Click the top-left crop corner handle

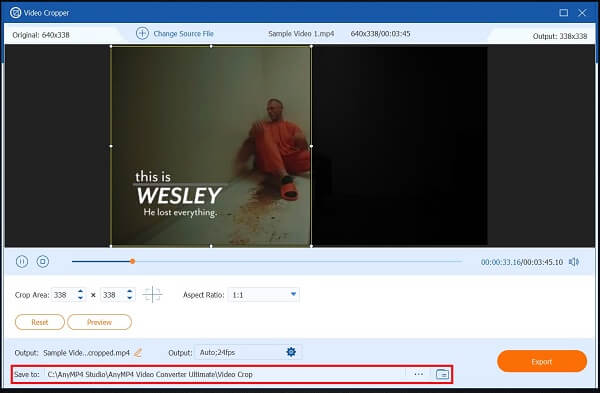[x=111, y=46]
